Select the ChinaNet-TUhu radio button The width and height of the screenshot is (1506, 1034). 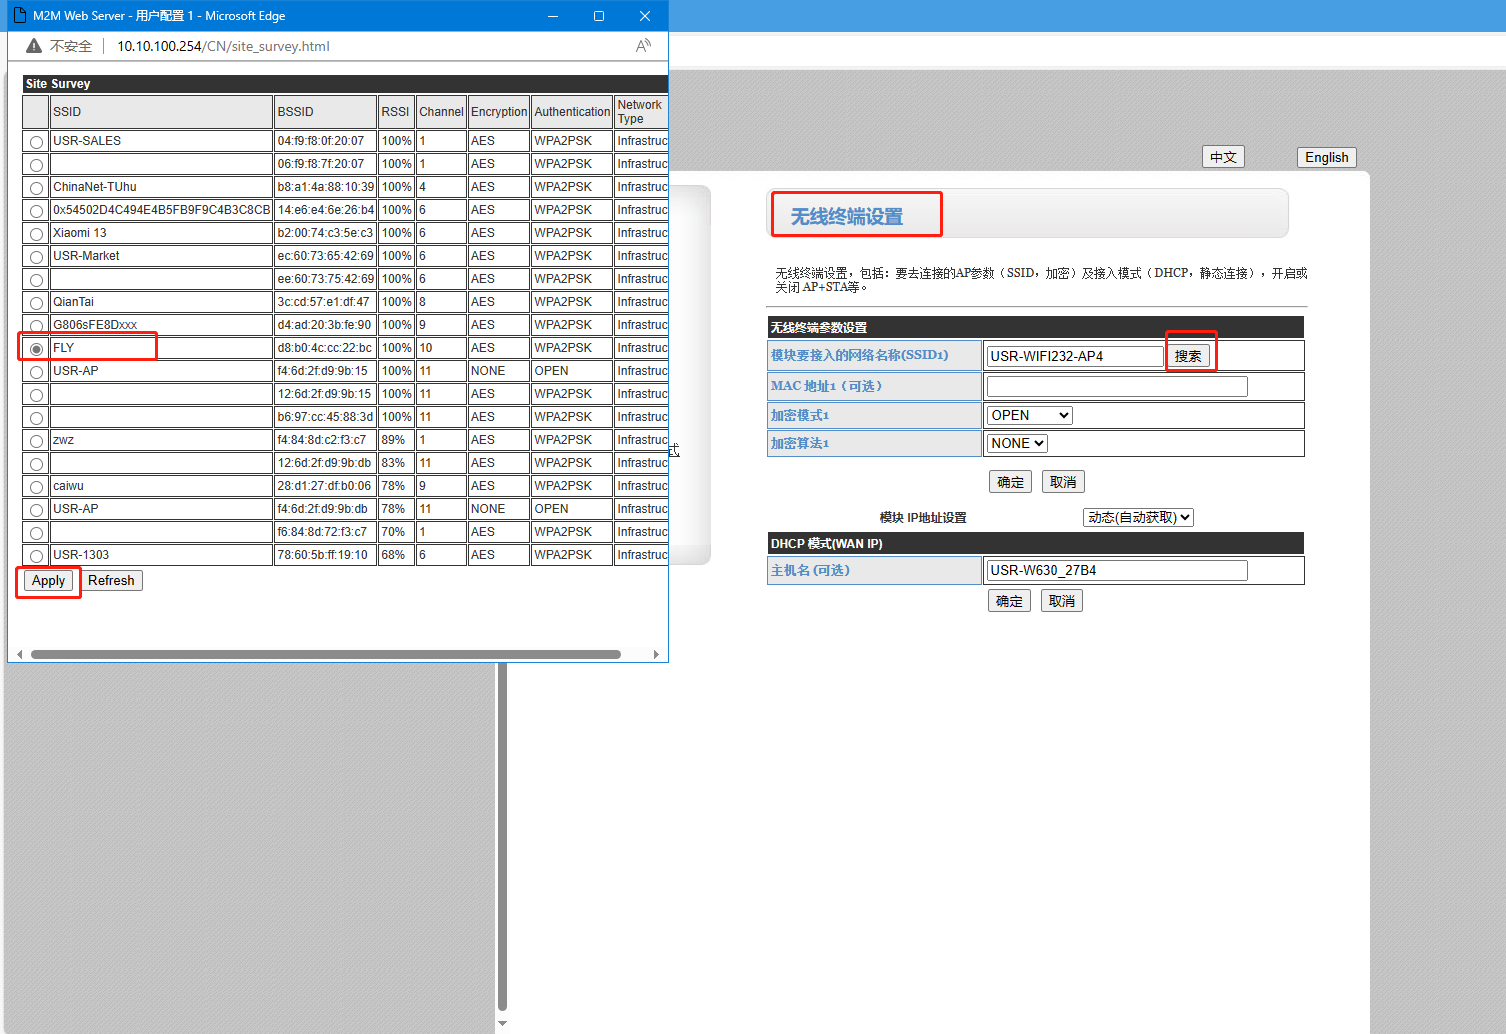[37, 188]
